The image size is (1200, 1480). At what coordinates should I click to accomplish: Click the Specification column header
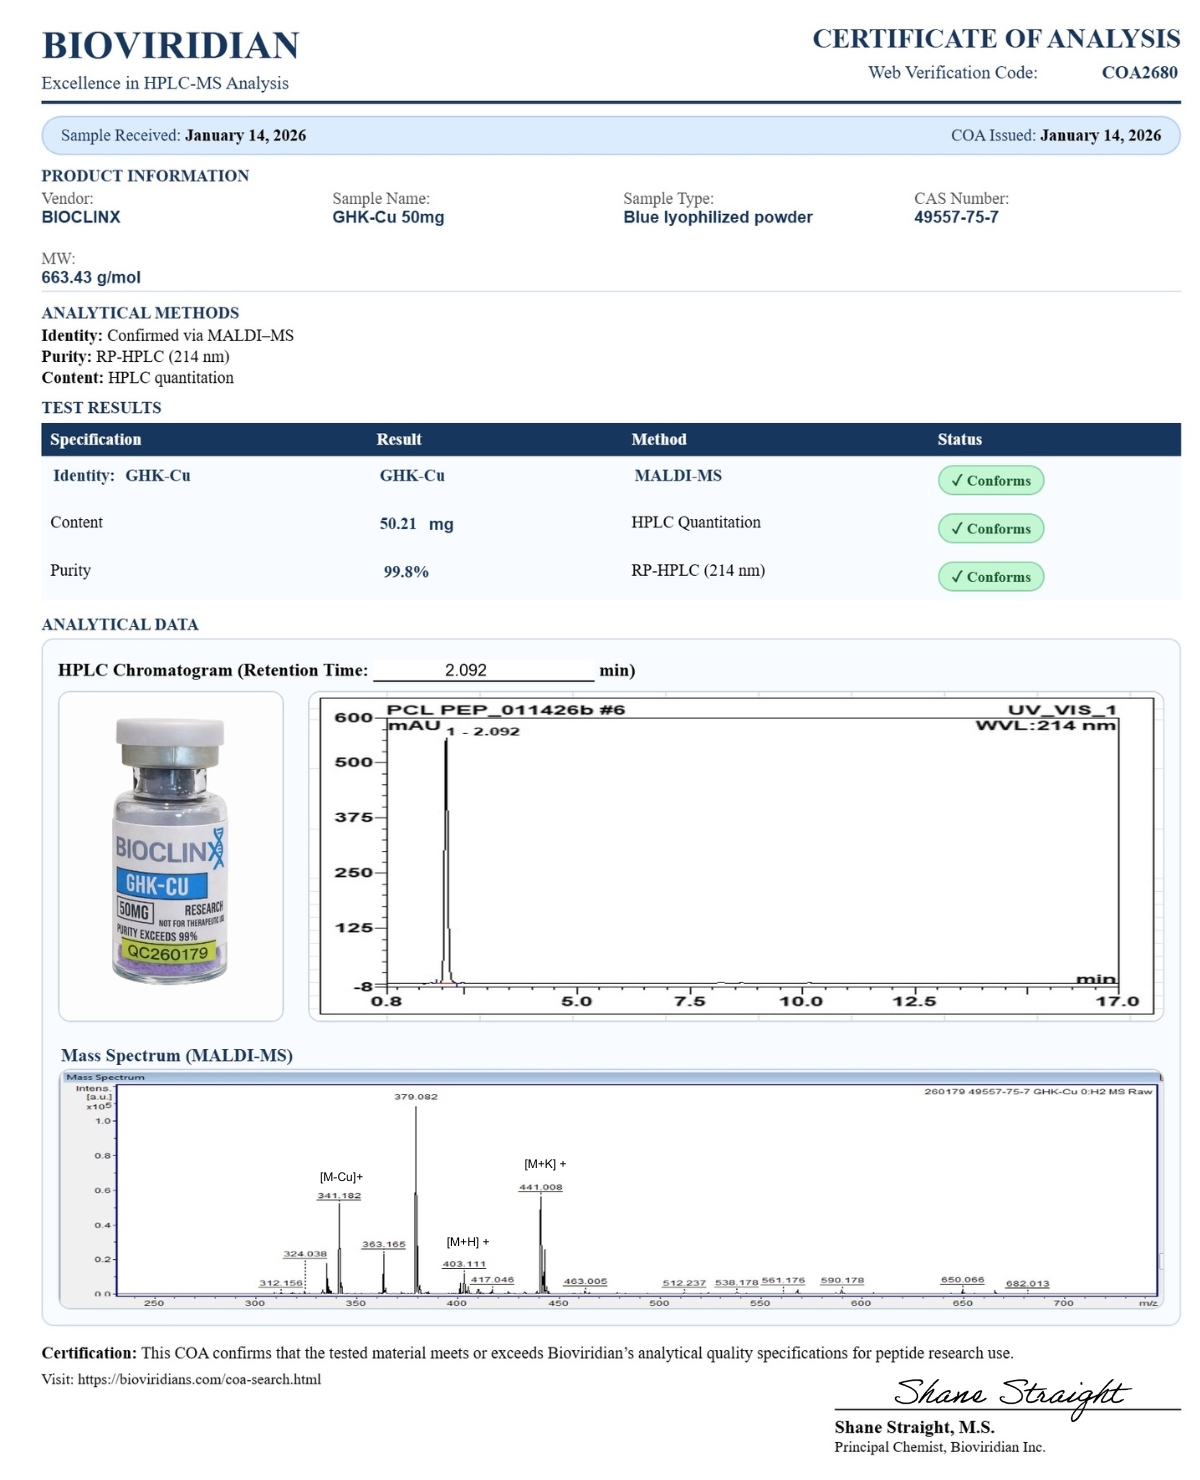[x=96, y=440]
